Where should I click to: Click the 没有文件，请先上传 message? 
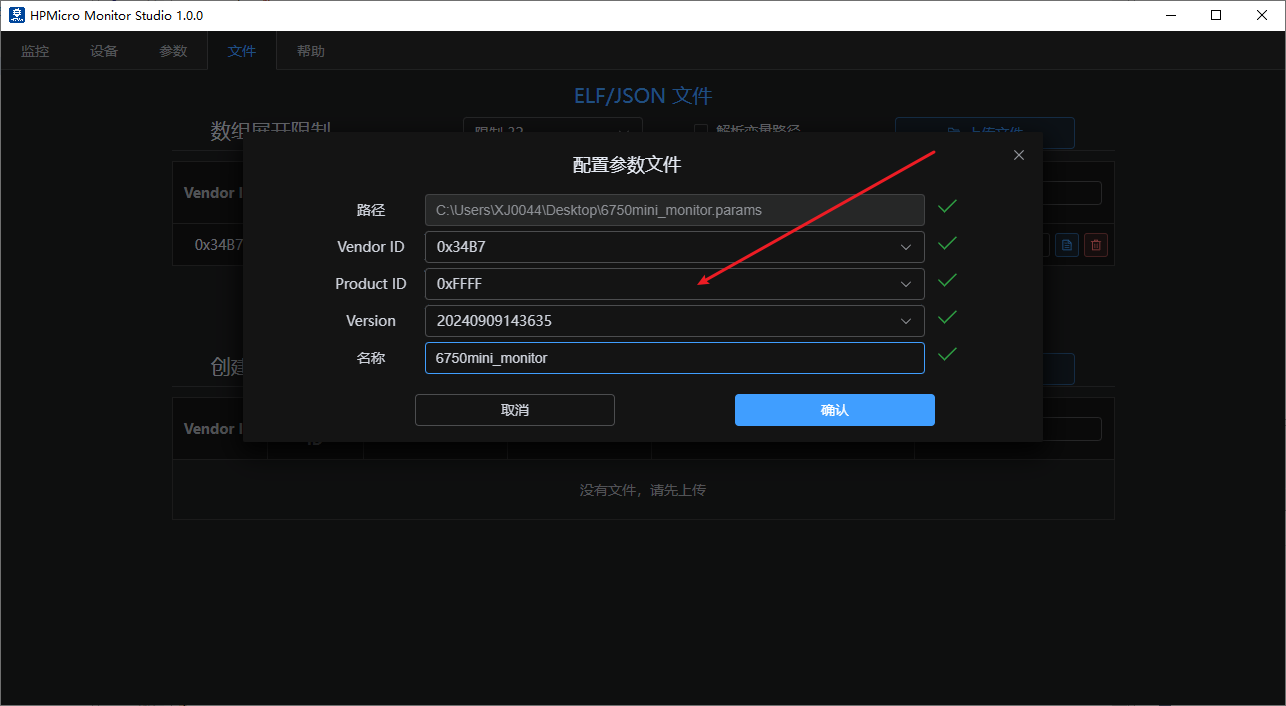pyautogui.click(x=643, y=490)
